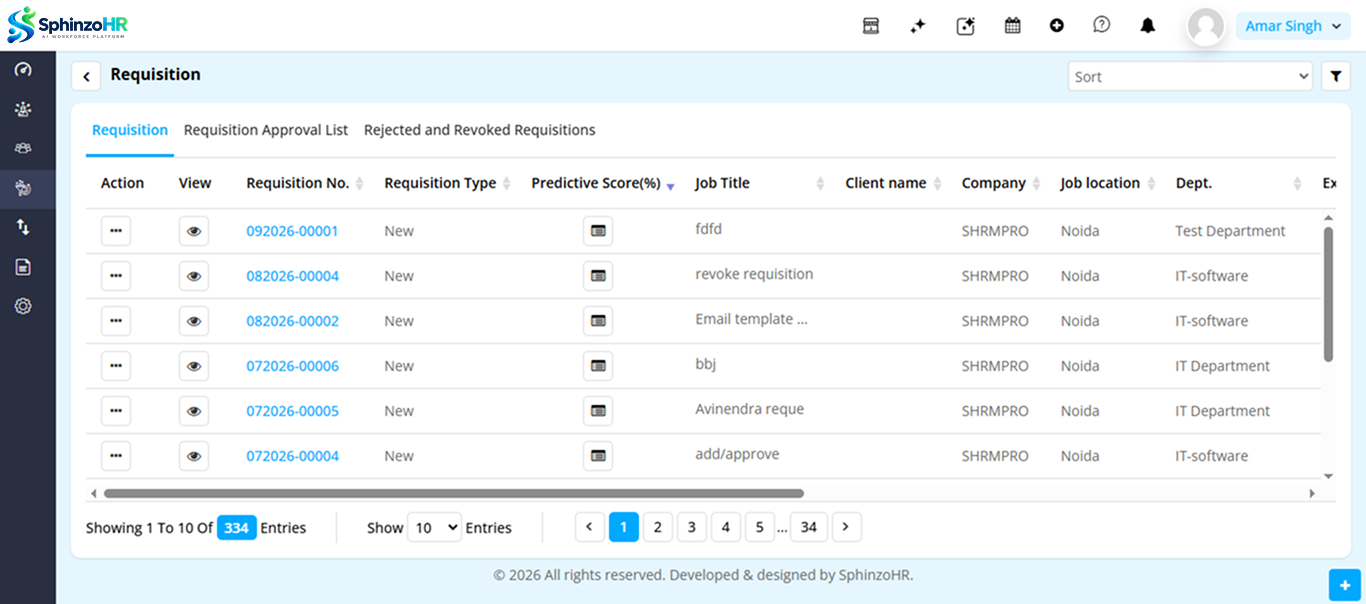1366x604 pixels.
Task: Go to next page with right arrow
Action: (x=847, y=527)
